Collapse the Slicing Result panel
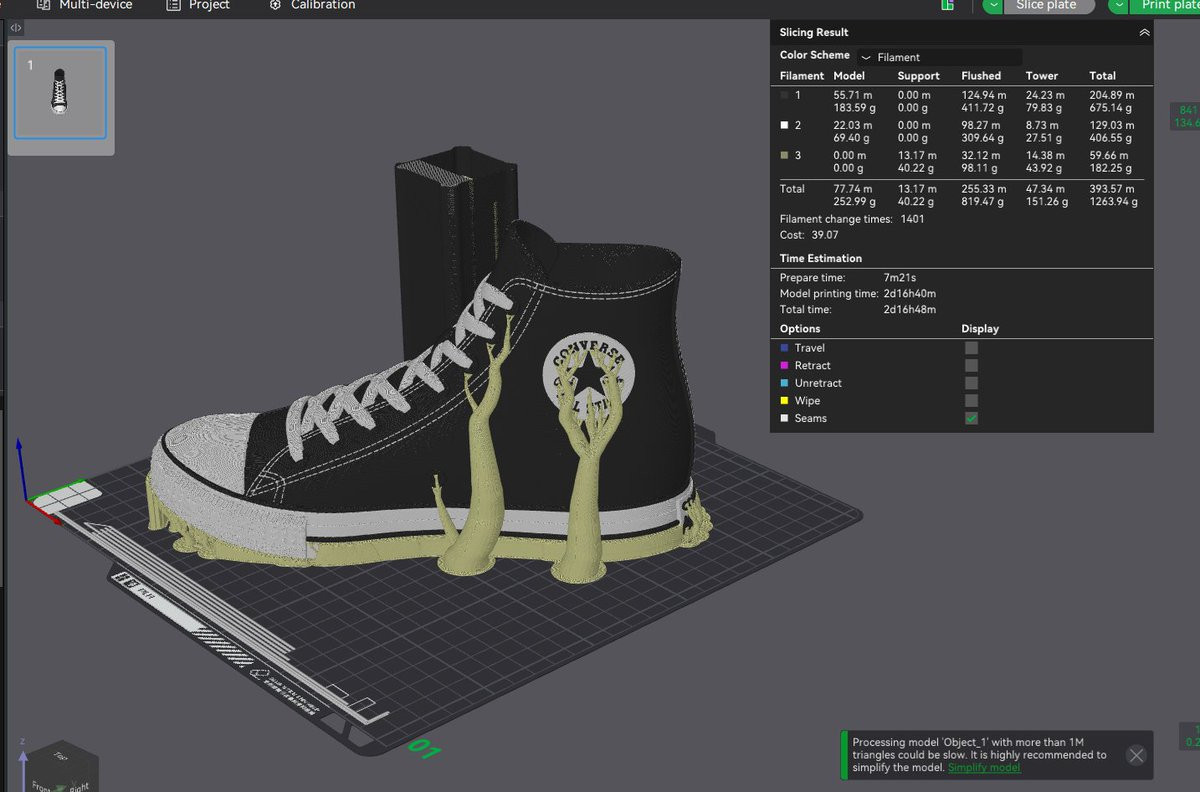 1144,33
